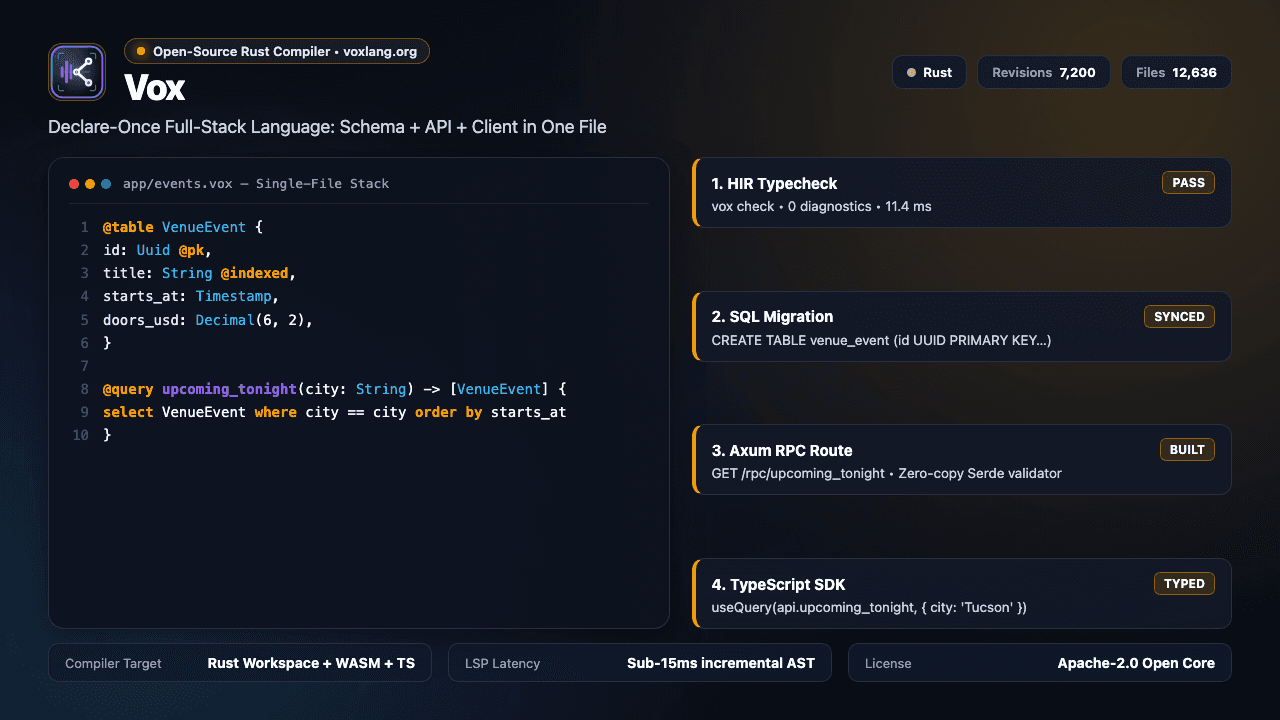1280x720 pixels.
Task: Click the GET /rpc/upcoming_tonight text
Action: point(886,473)
